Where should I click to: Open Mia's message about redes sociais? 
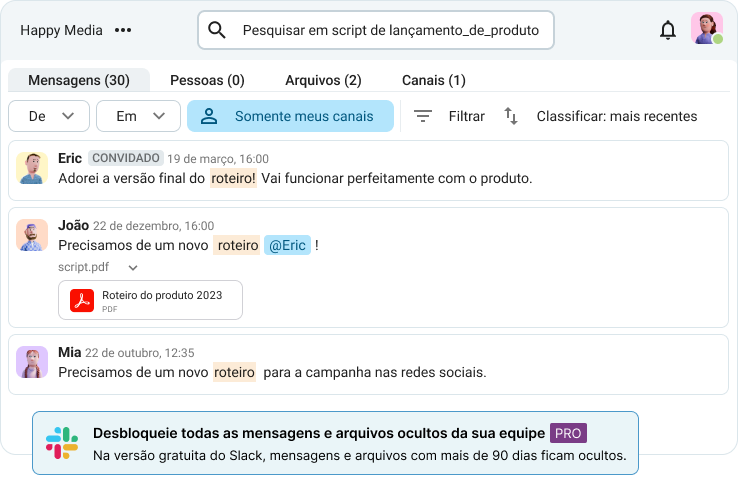[369, 364]
